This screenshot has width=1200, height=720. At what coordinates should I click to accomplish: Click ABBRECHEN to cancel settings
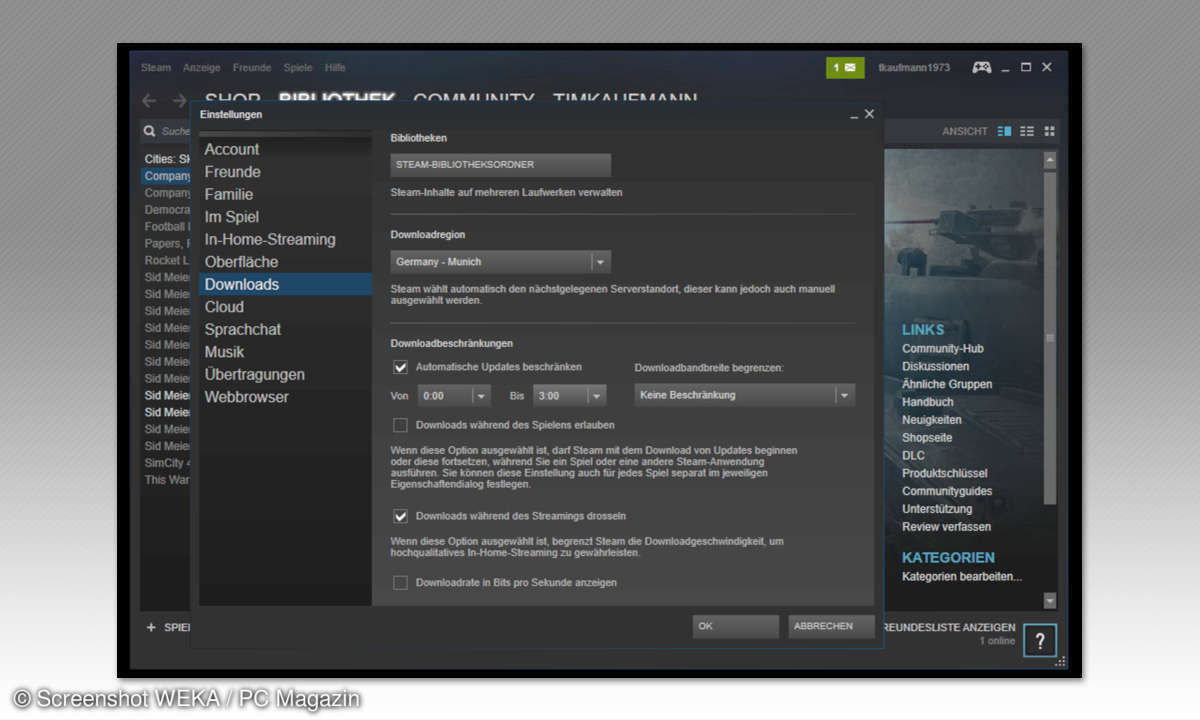(x=831, y=627)
